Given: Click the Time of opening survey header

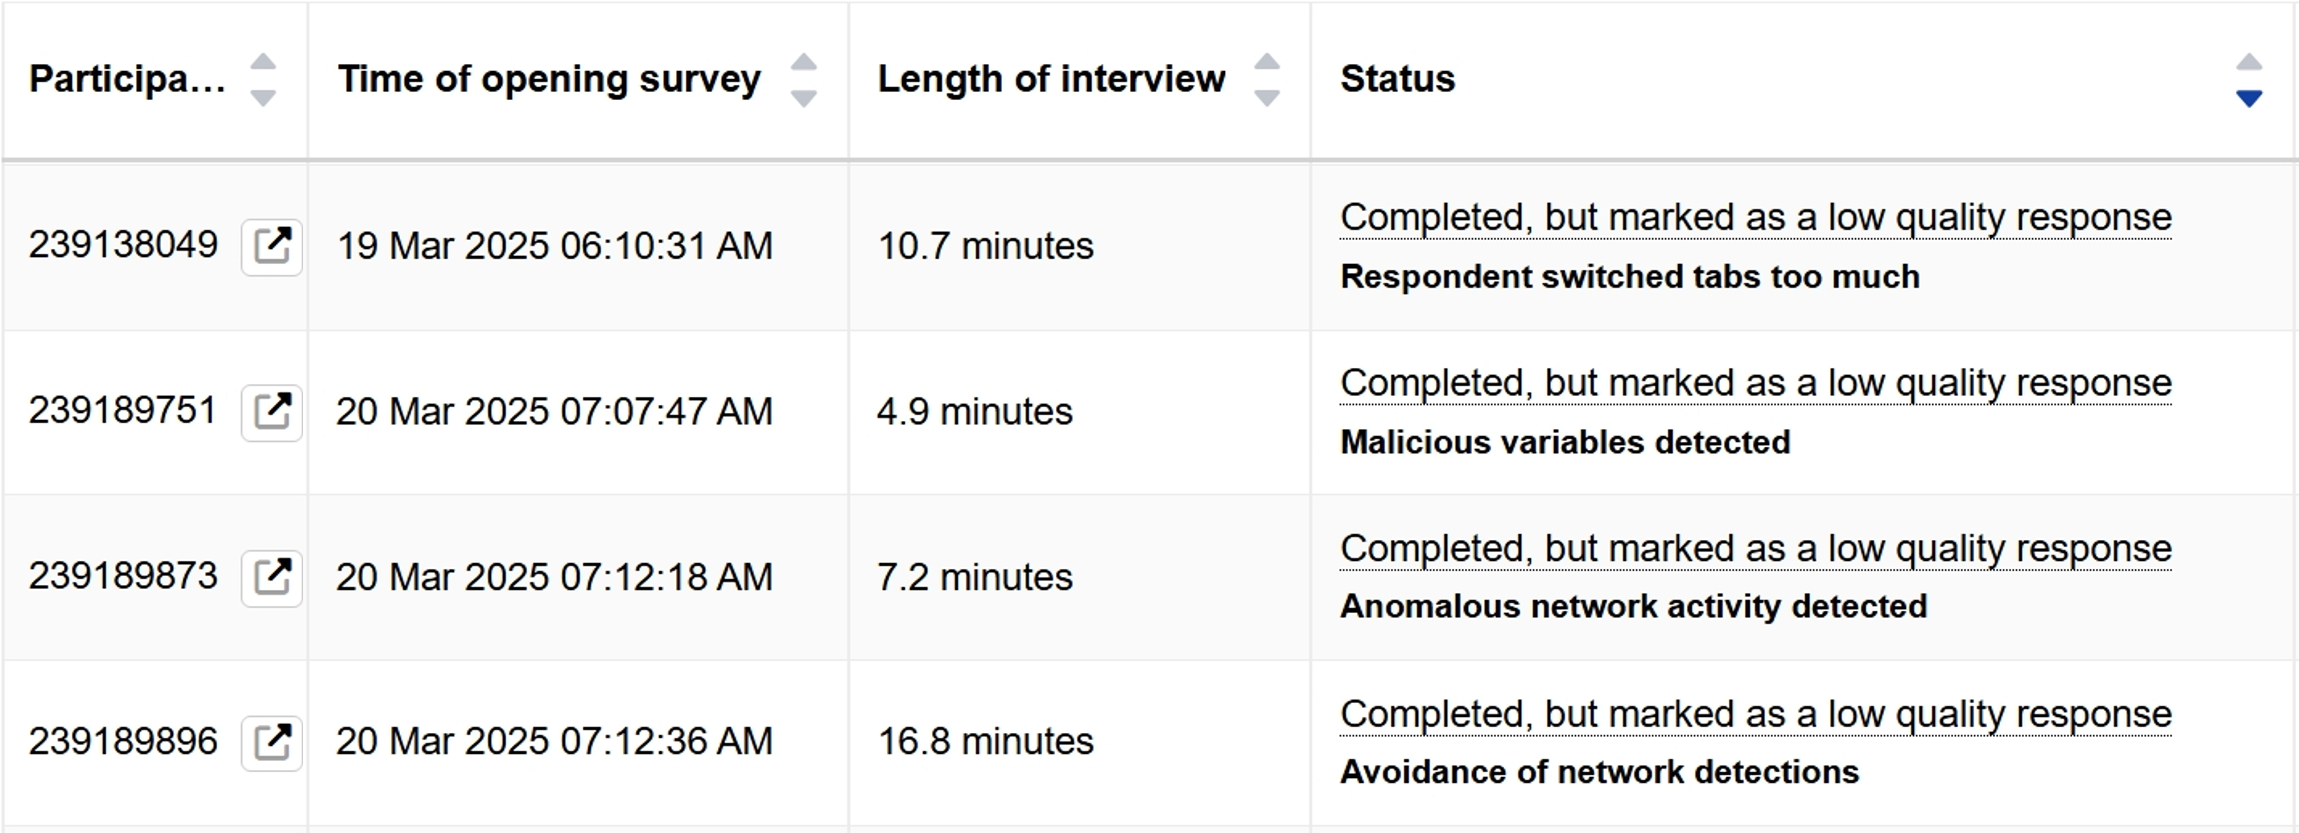Looking at the screenshot, I should 549,79.
